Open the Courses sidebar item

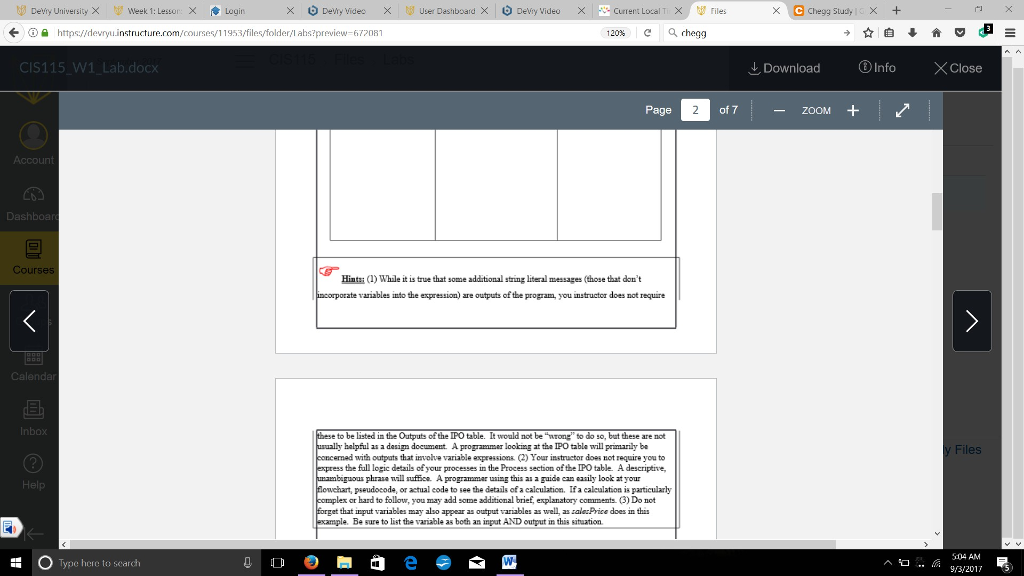coord(33,255)
